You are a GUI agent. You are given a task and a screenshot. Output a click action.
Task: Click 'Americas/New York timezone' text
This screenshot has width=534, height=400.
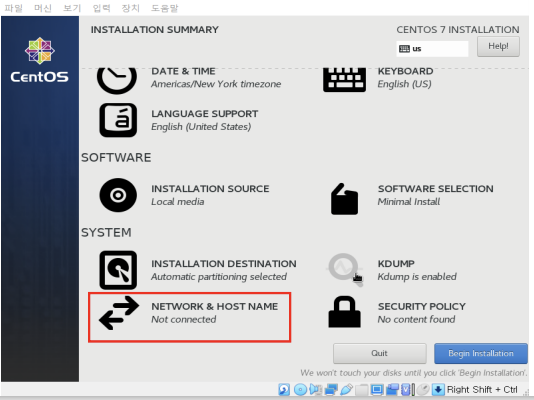216,84
